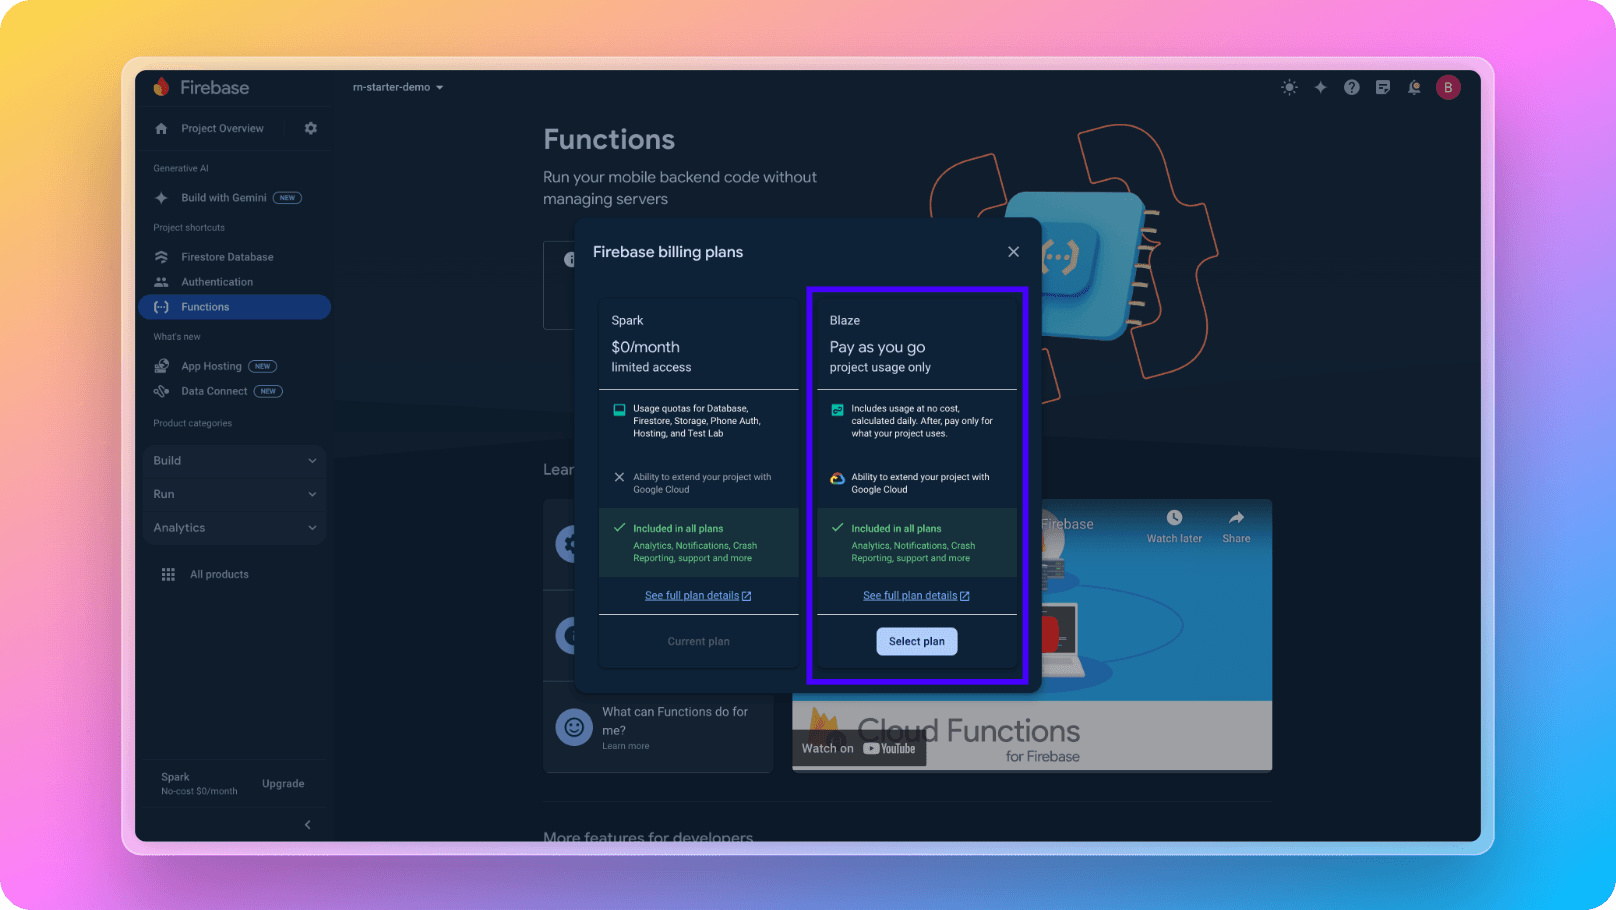The image size is (1616, 910).
Task: Open All products
Action: coord(219,575)
